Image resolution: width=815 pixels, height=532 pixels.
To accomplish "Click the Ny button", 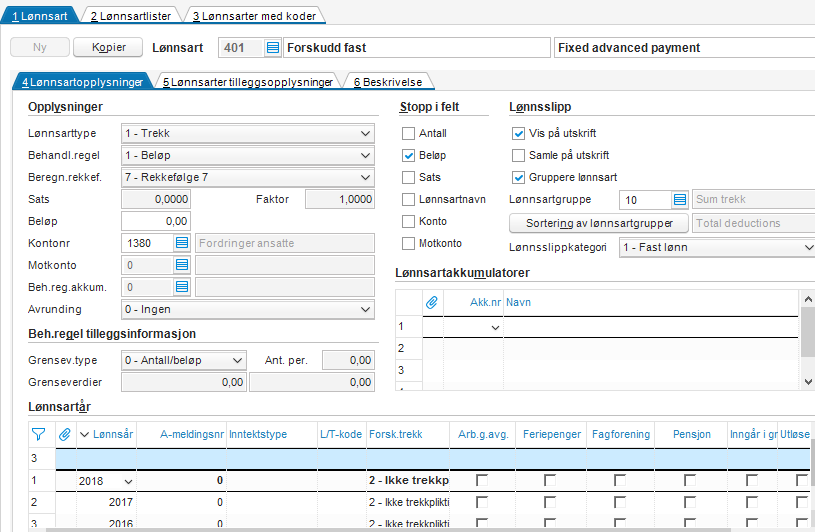I will (40, 47).
